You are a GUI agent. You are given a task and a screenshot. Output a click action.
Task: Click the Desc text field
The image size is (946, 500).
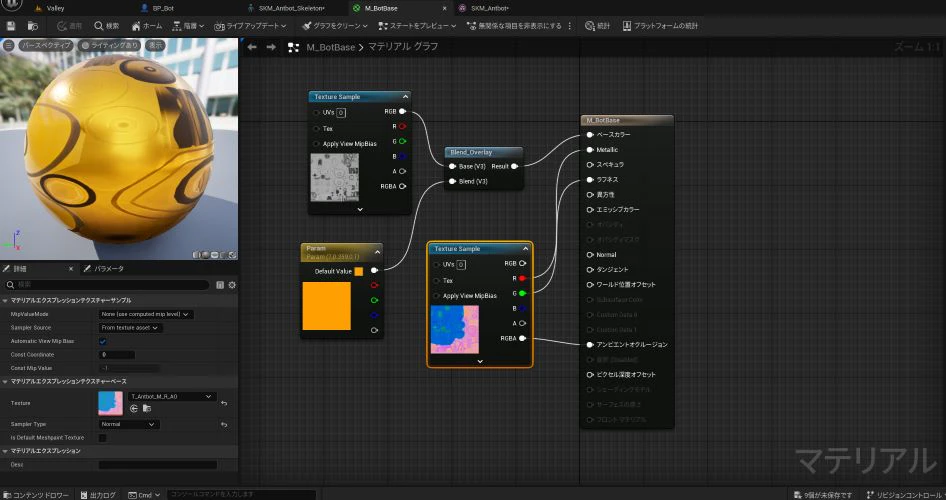(157, 464)
